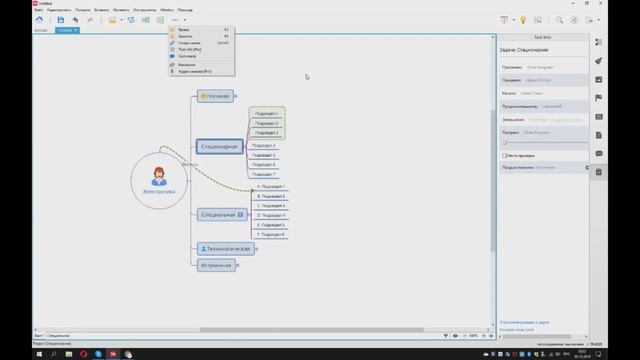The height and width of the screenshot is (360, 640).
Task: Add a relationship with the relationship toolbar icon
Action: coord(131,20)
